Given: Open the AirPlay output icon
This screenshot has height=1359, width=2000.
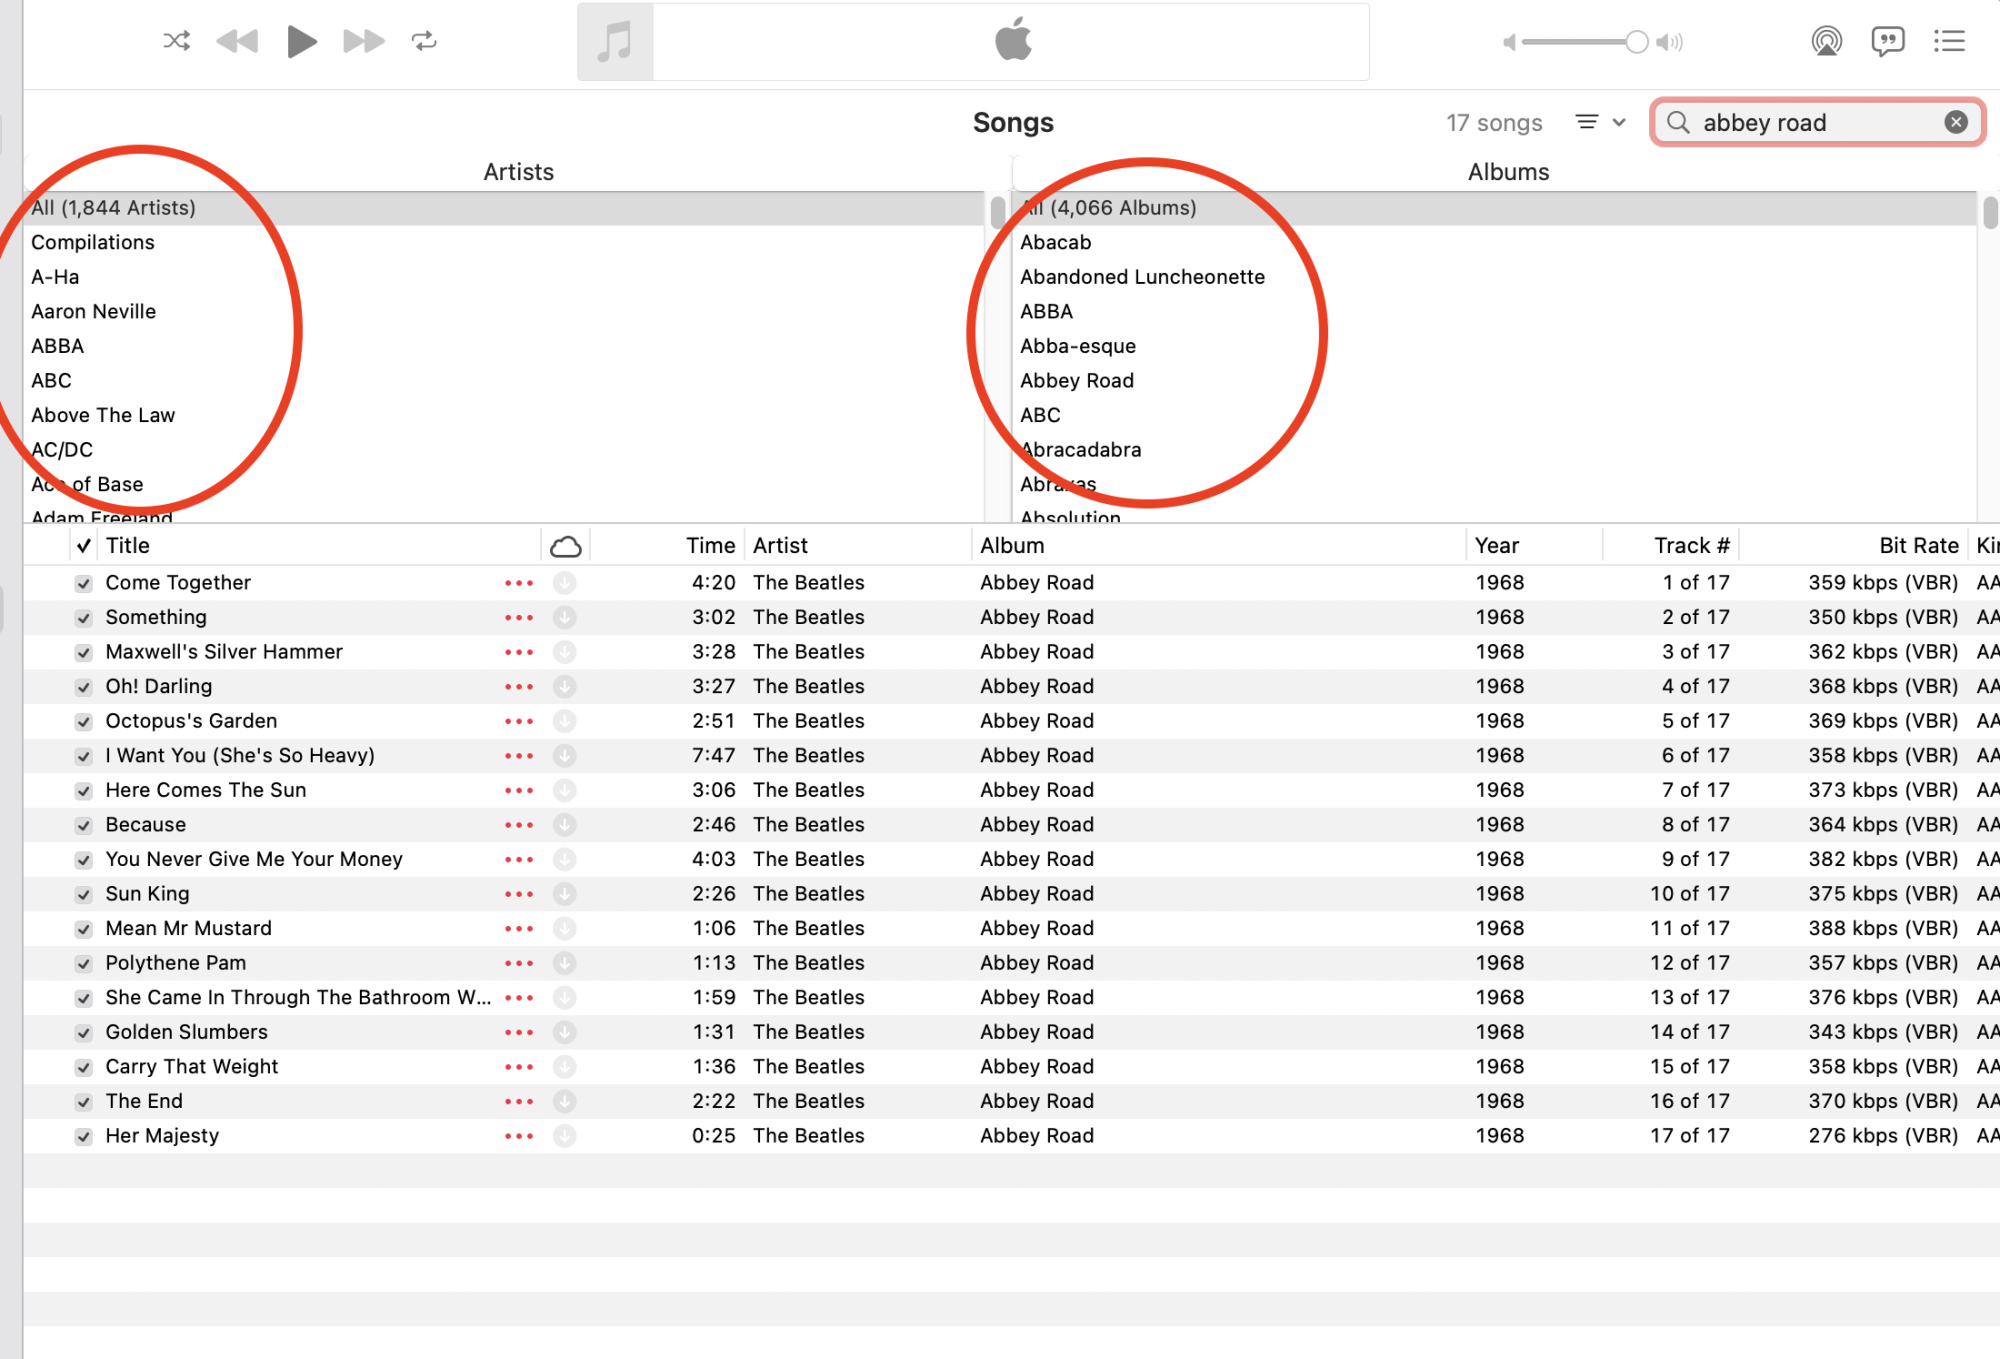Looking at the screenshot, I should tap(1826, 41).
